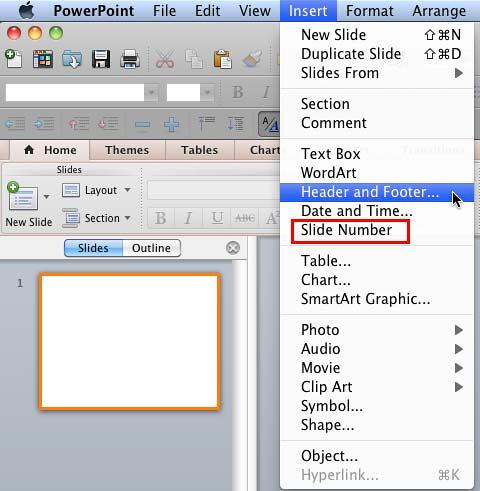The height and width of the screenshot is (491, 480).
Task: Open the Arrange menu
Action: pyautogui.click(x=439, y=11)
